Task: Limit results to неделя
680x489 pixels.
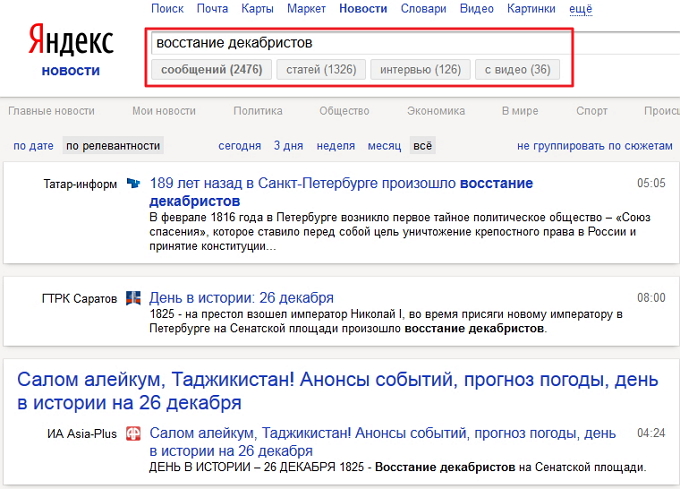Action: click(336, 146)
